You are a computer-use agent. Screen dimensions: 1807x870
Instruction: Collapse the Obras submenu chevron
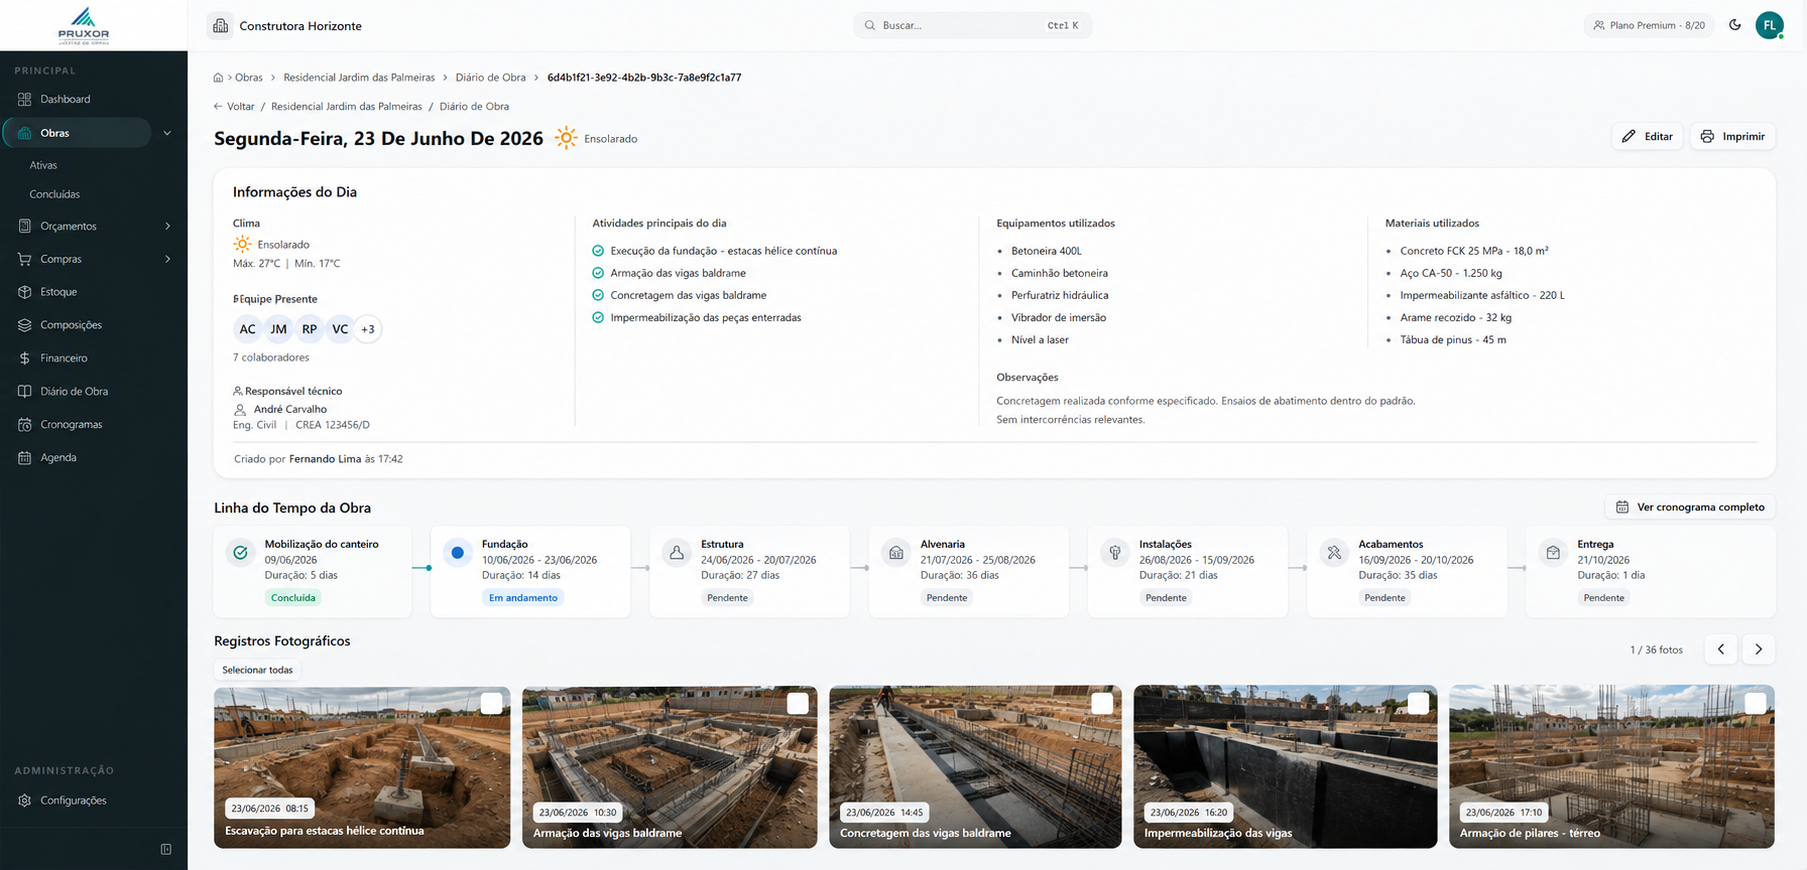coord(167,133)
